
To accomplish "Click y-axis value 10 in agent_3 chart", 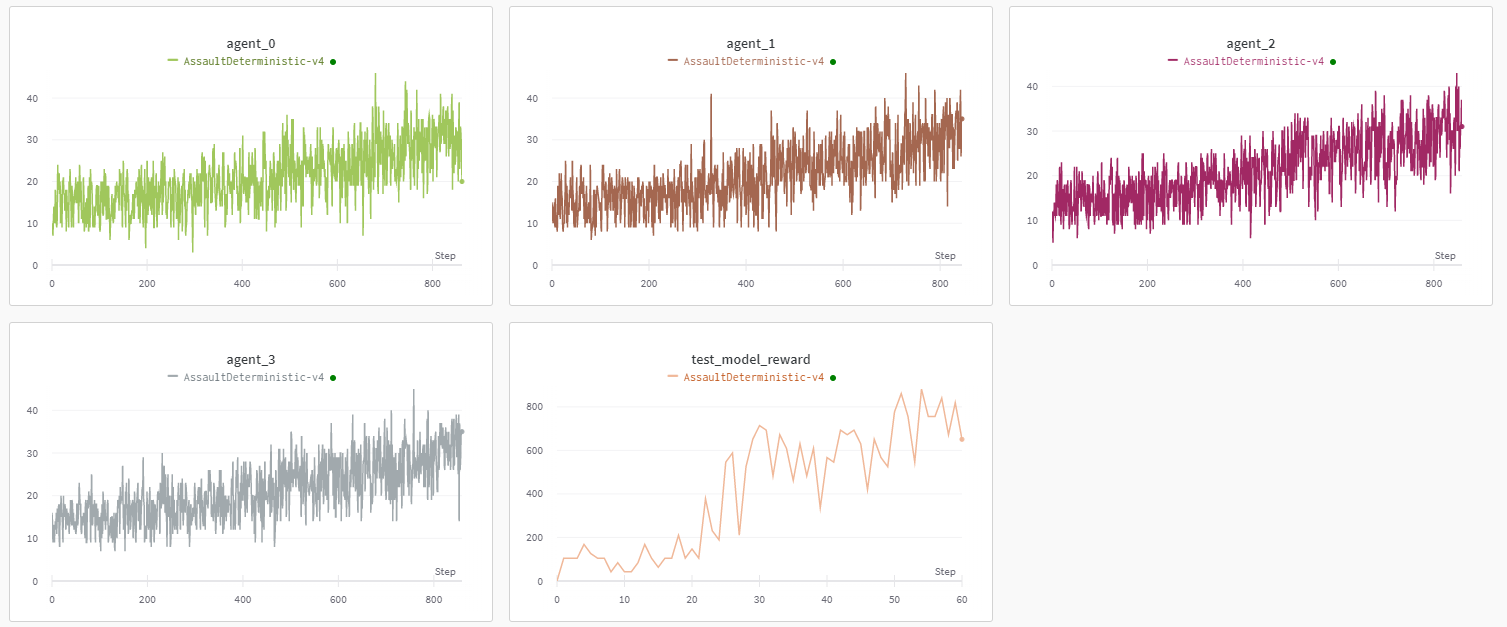I will (x=32, y=539).
